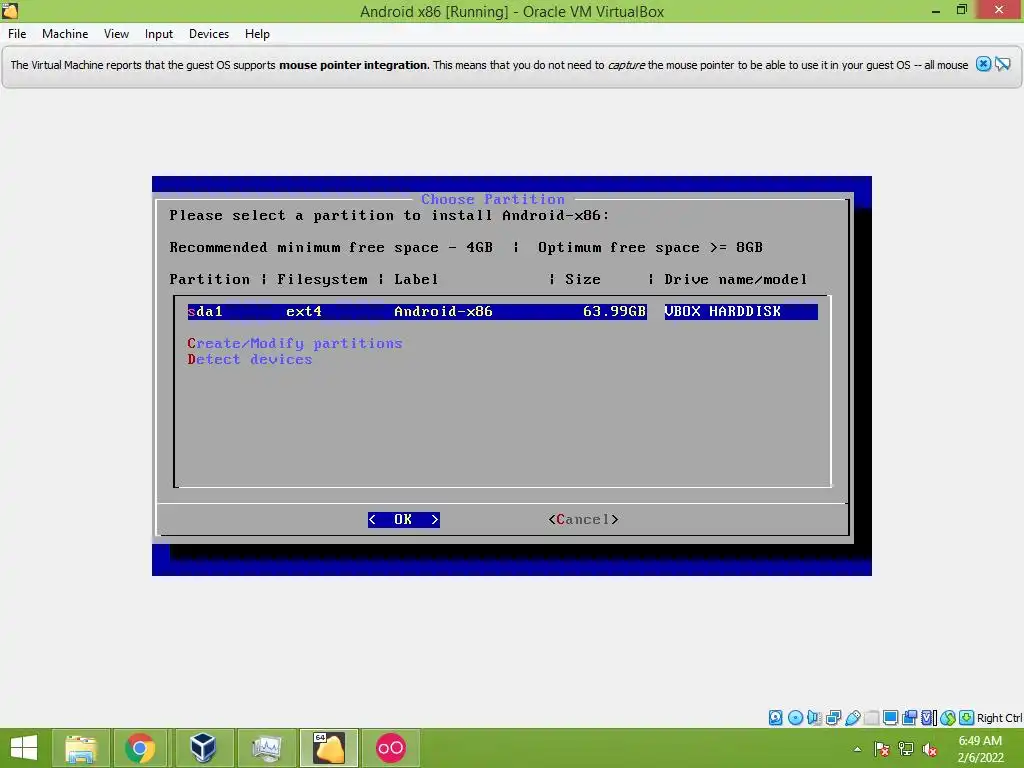Click the 63.99GB size value
The image size is (1024, 768).
614,312
